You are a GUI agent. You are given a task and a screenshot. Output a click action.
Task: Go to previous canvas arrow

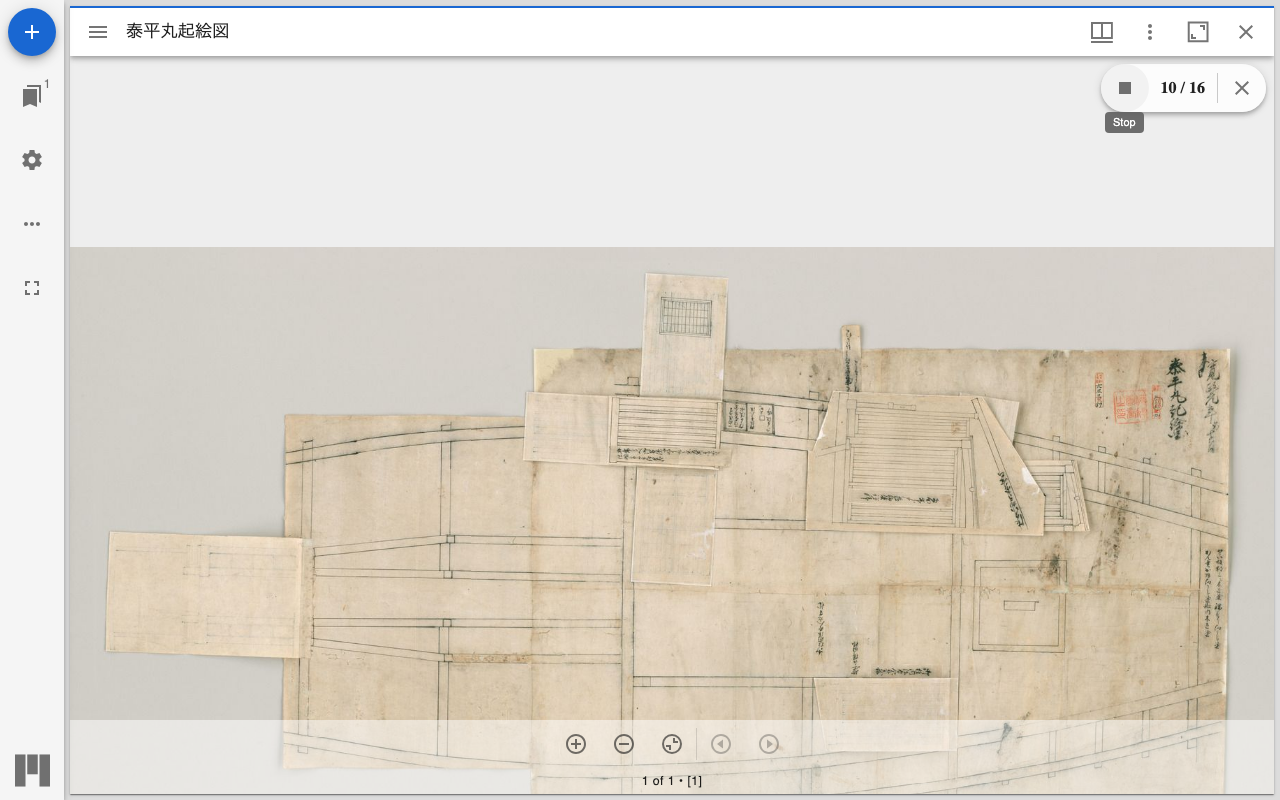(721, 744)
